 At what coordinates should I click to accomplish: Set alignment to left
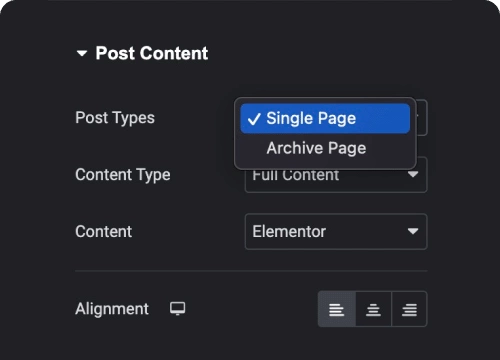click(337, 309)
